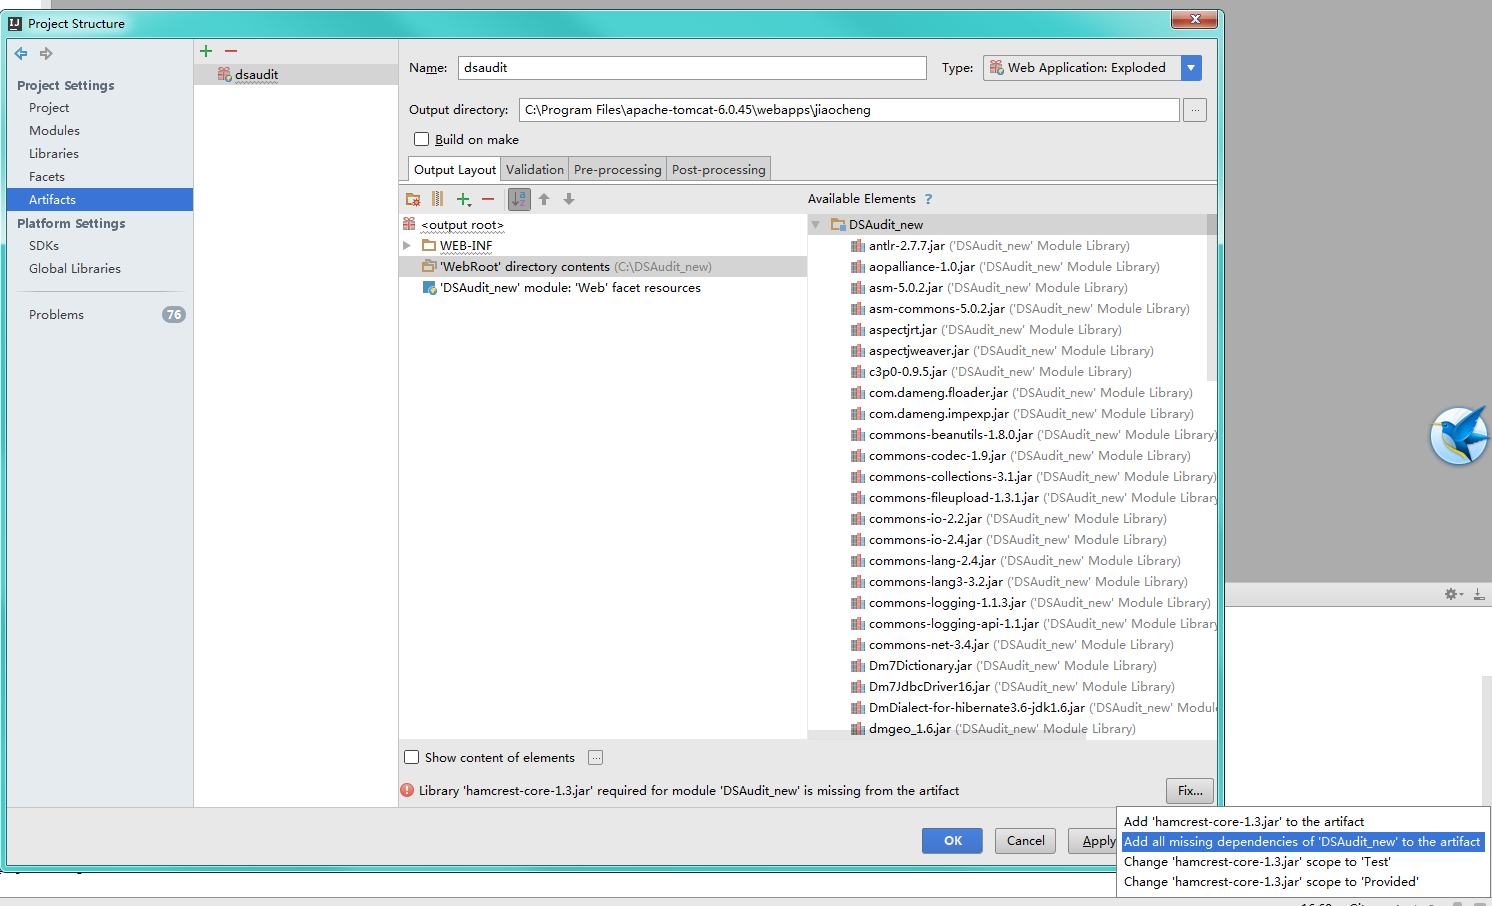Click into the artifact Name field

pos(692,68)
